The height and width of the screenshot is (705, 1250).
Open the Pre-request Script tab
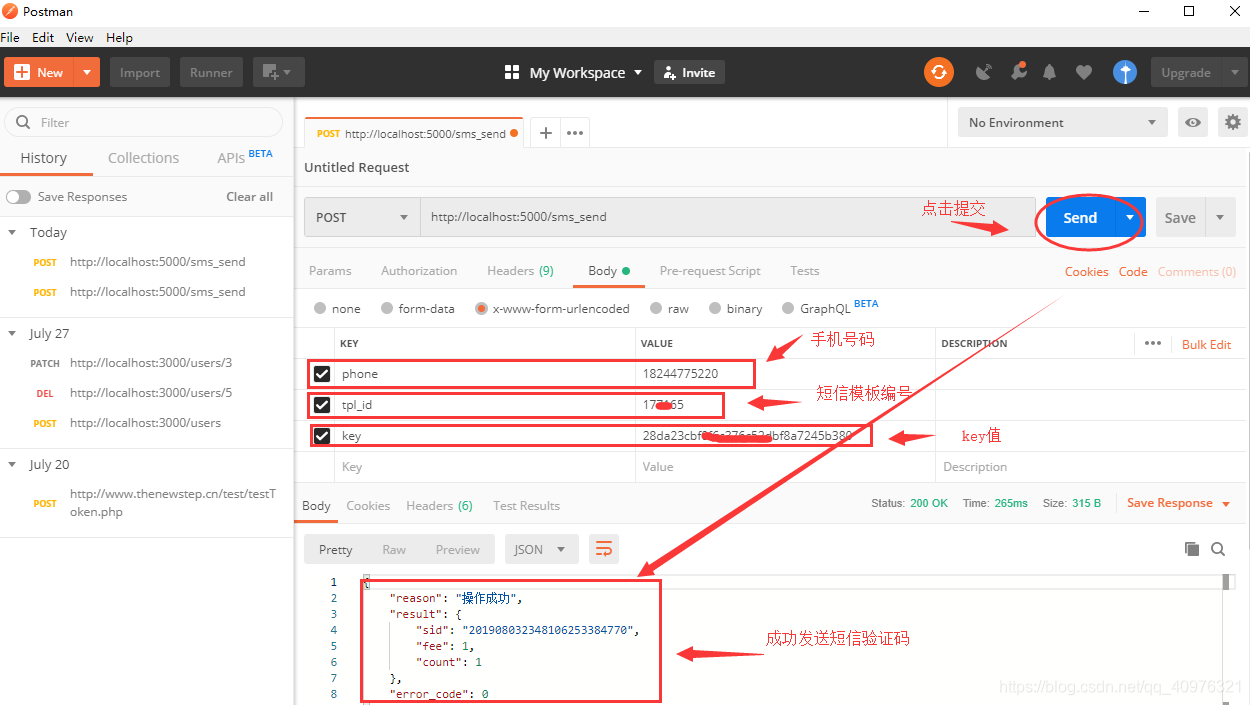click(710, 271)
